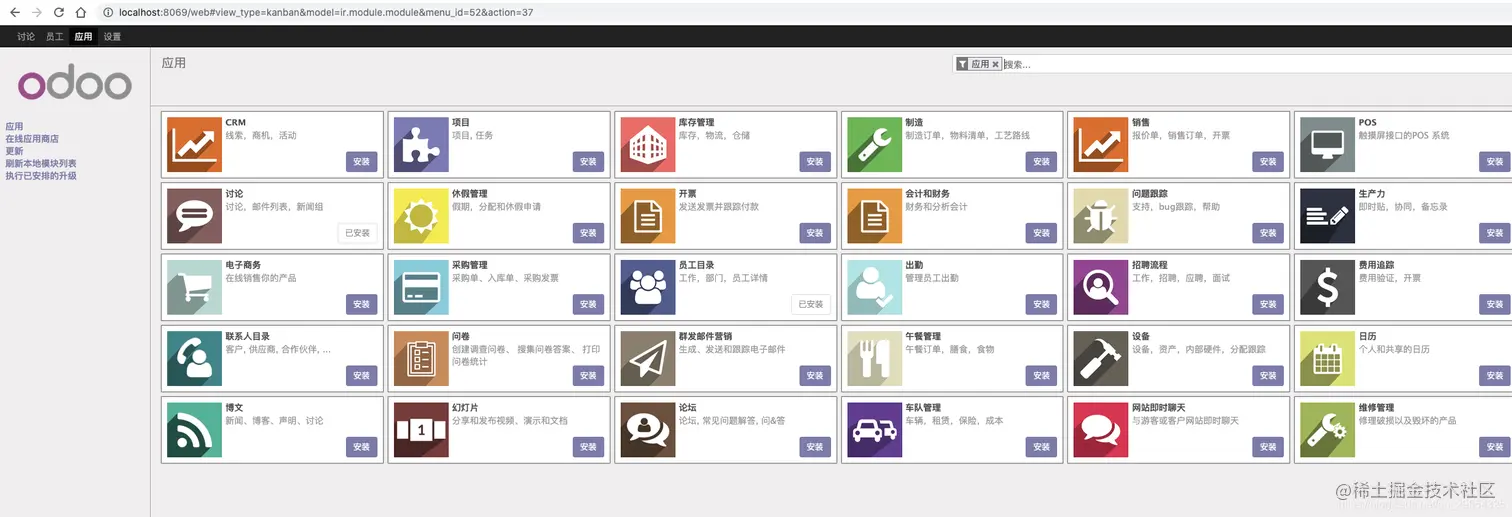1512x517 pixels.
Task: Install the 车队管理 module
Action: (1041, 447)
